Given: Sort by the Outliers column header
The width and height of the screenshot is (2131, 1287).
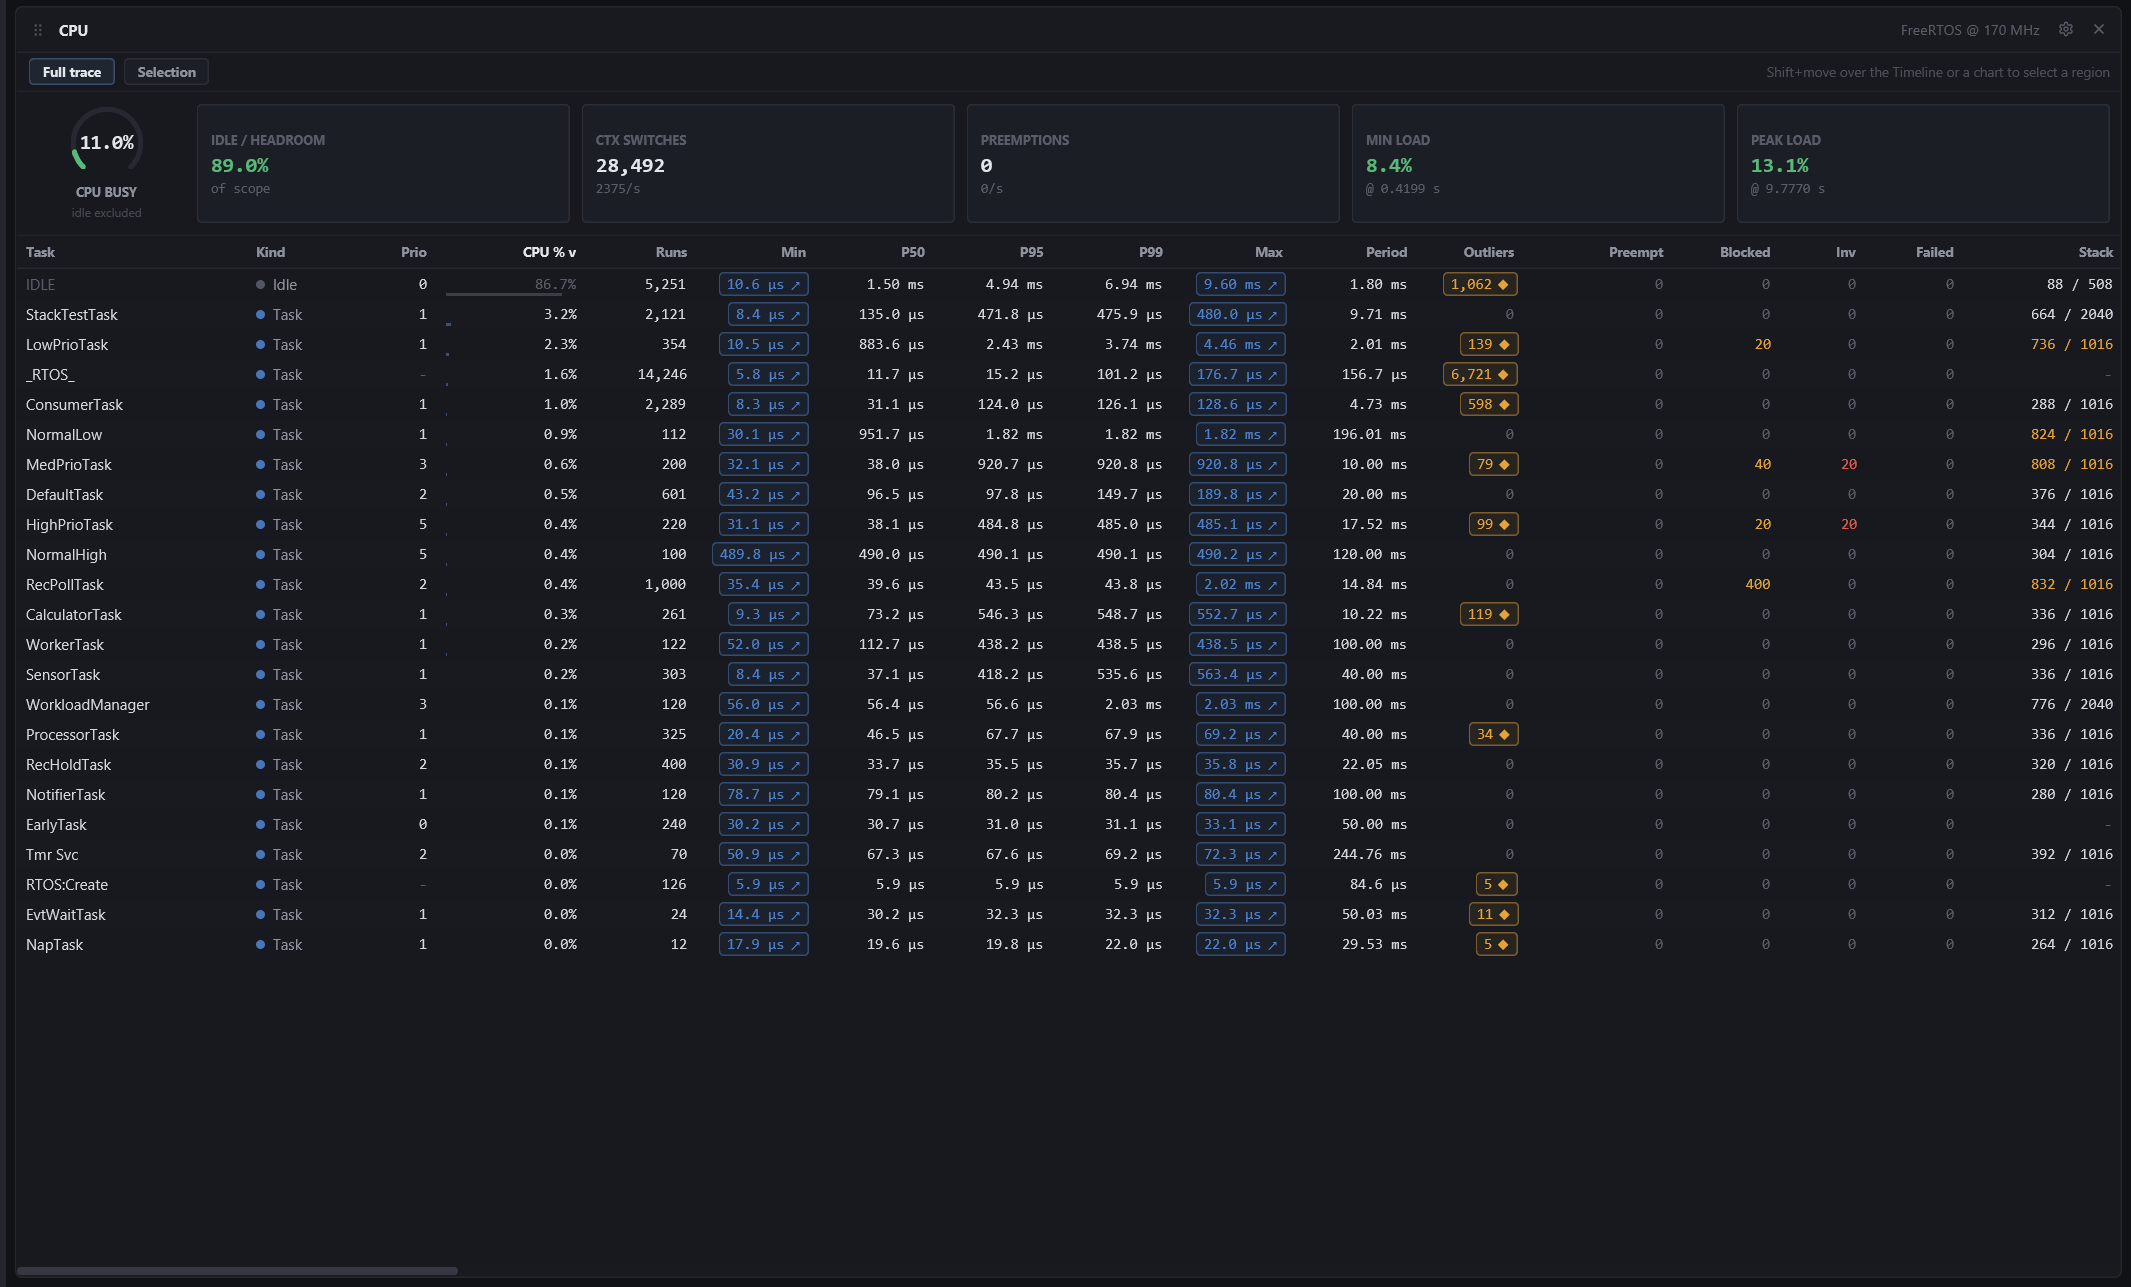Looking at the screenshot, I should (x=1488, y=252).
